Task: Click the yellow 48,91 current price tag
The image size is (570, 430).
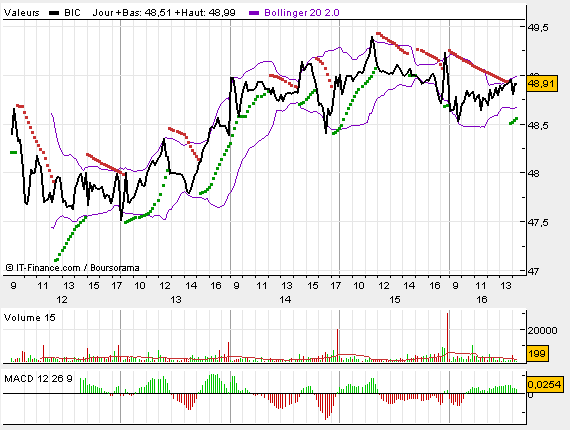Action: pyautogui.click(x=542, y=84)
